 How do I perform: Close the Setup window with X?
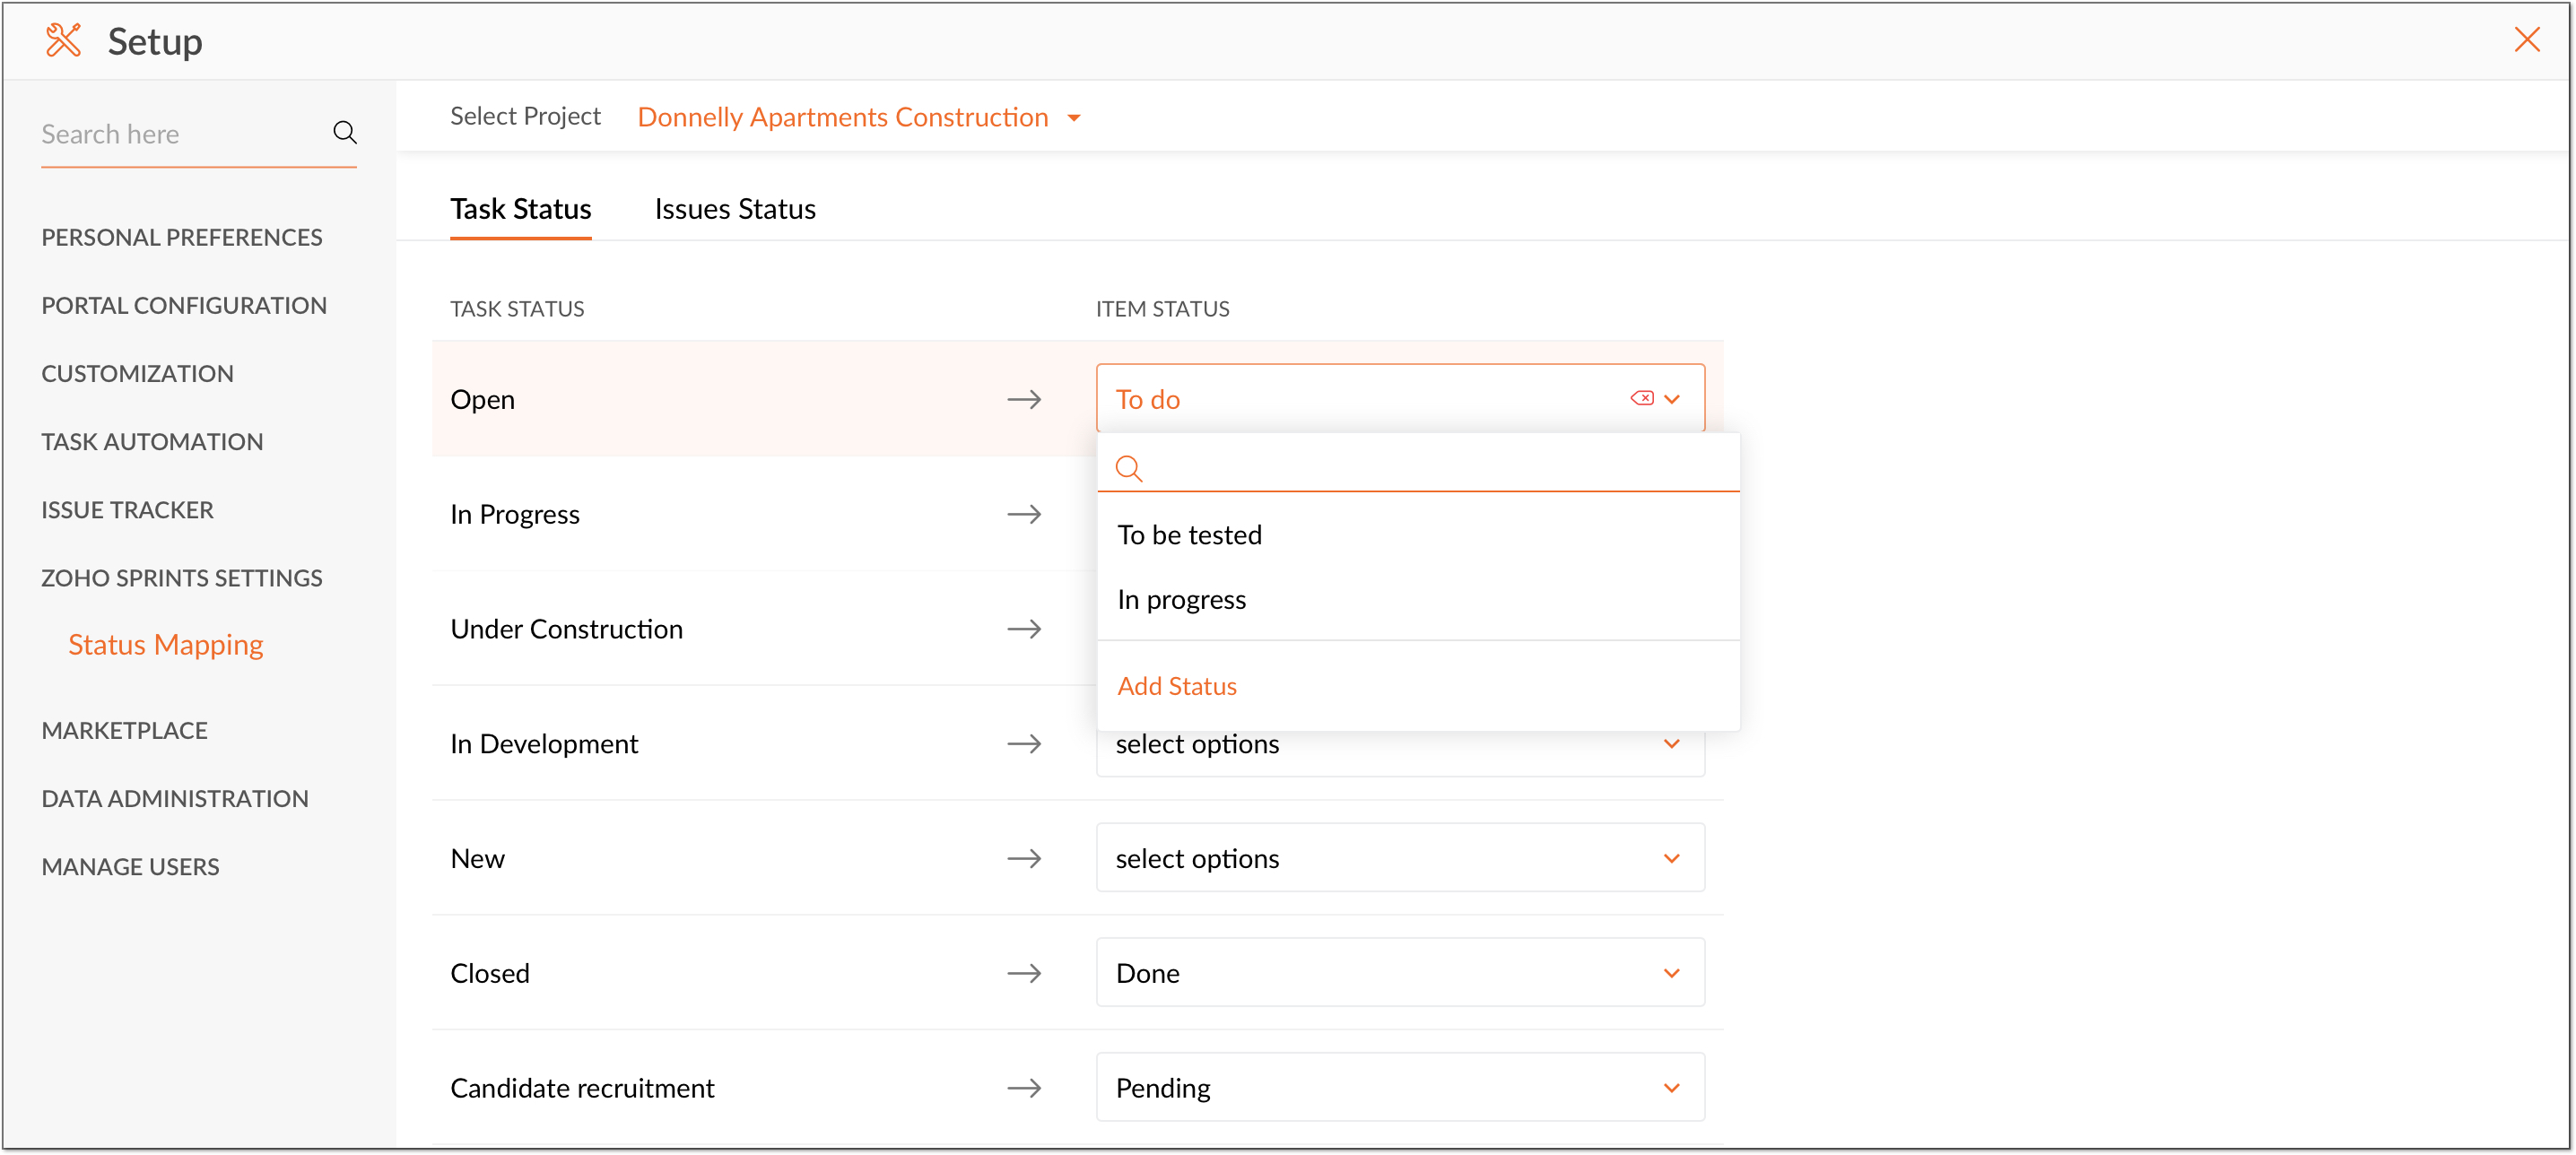pyautogui.click(x=2527, y=40)
